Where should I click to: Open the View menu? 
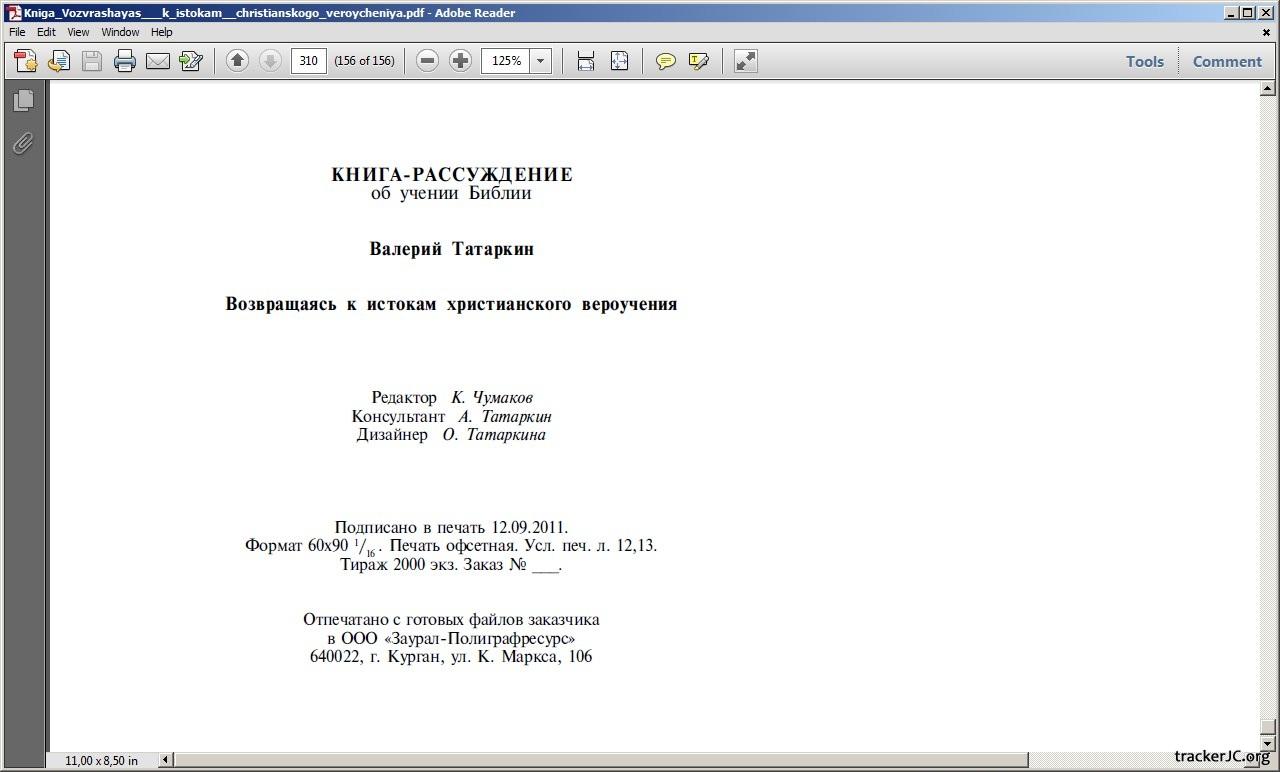point(78,32)
